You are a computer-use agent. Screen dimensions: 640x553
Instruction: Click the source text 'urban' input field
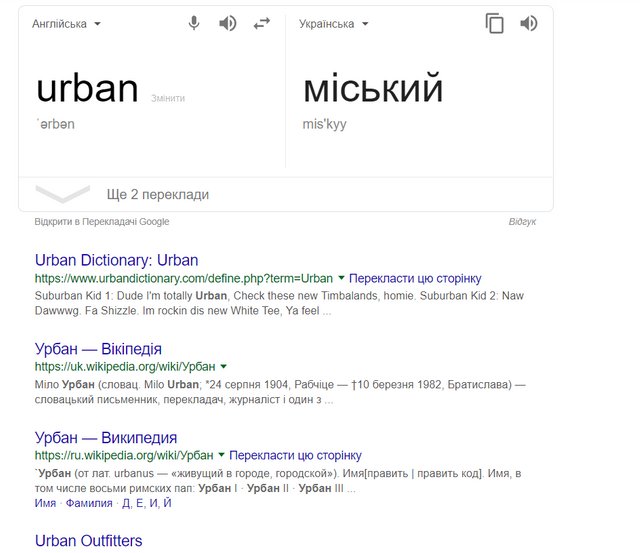[87, 90]
